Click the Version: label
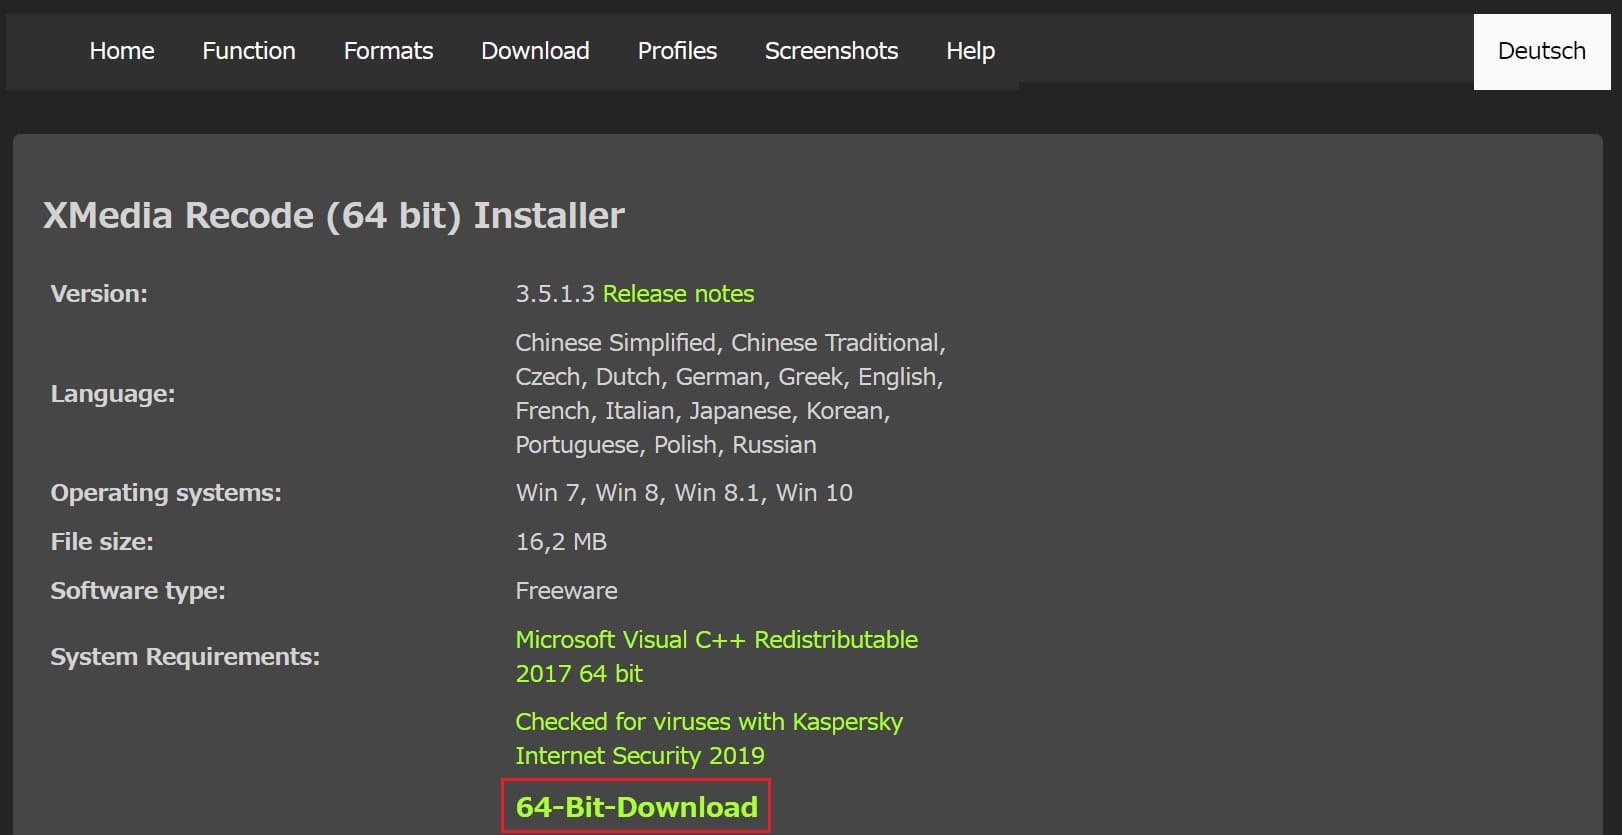Screen dimensions: 1622x835 point(99,294)
